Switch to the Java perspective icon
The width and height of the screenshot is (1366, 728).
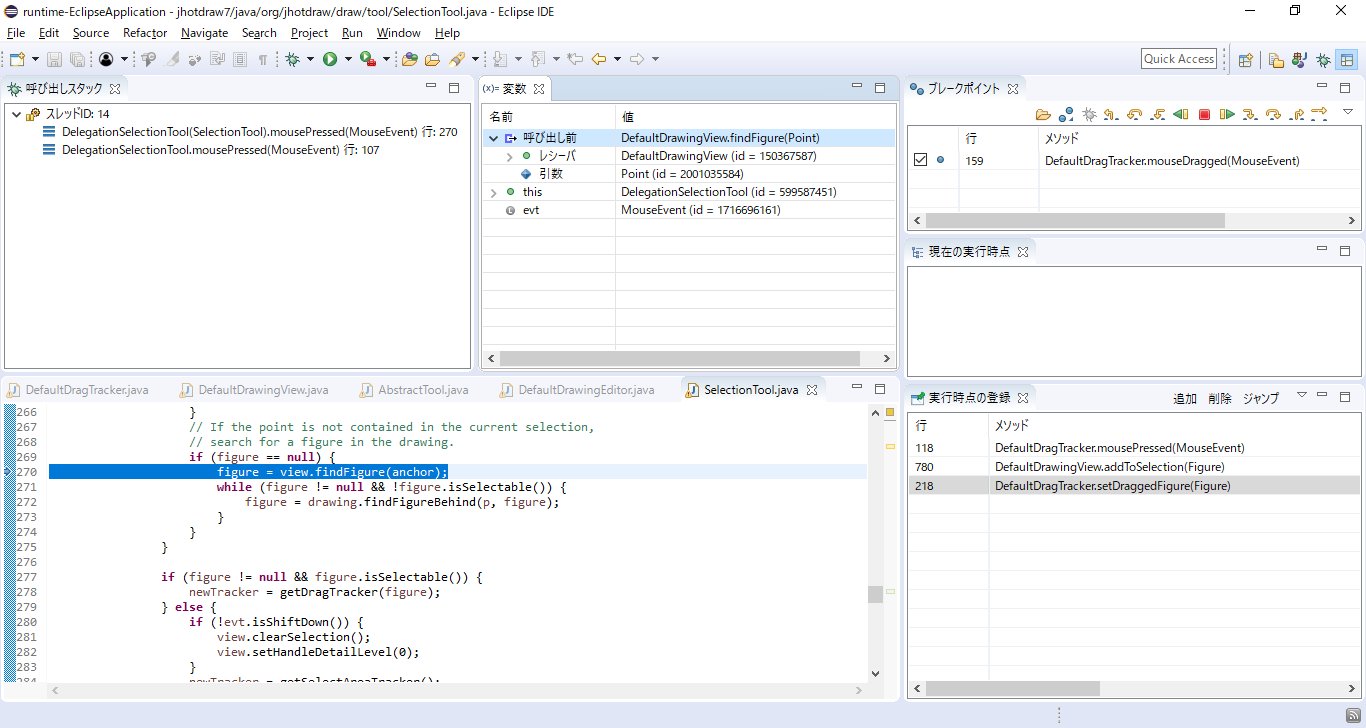tap(1300, 60)
